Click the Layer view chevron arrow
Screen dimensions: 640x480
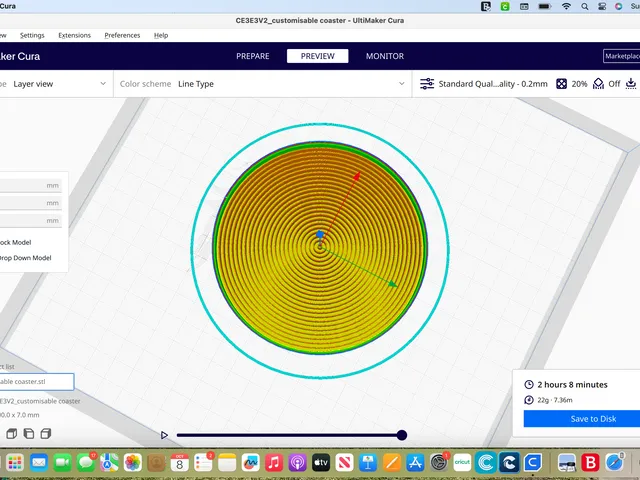103,84
